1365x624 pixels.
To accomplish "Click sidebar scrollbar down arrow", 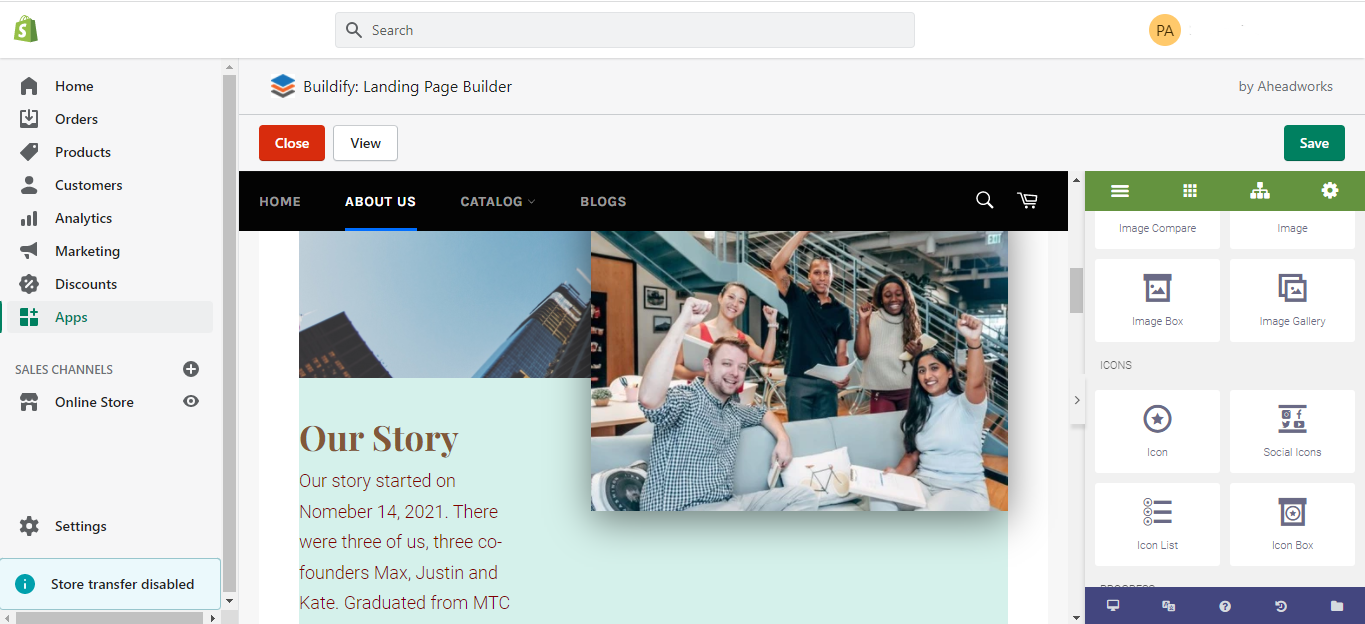I will point(230,601).
